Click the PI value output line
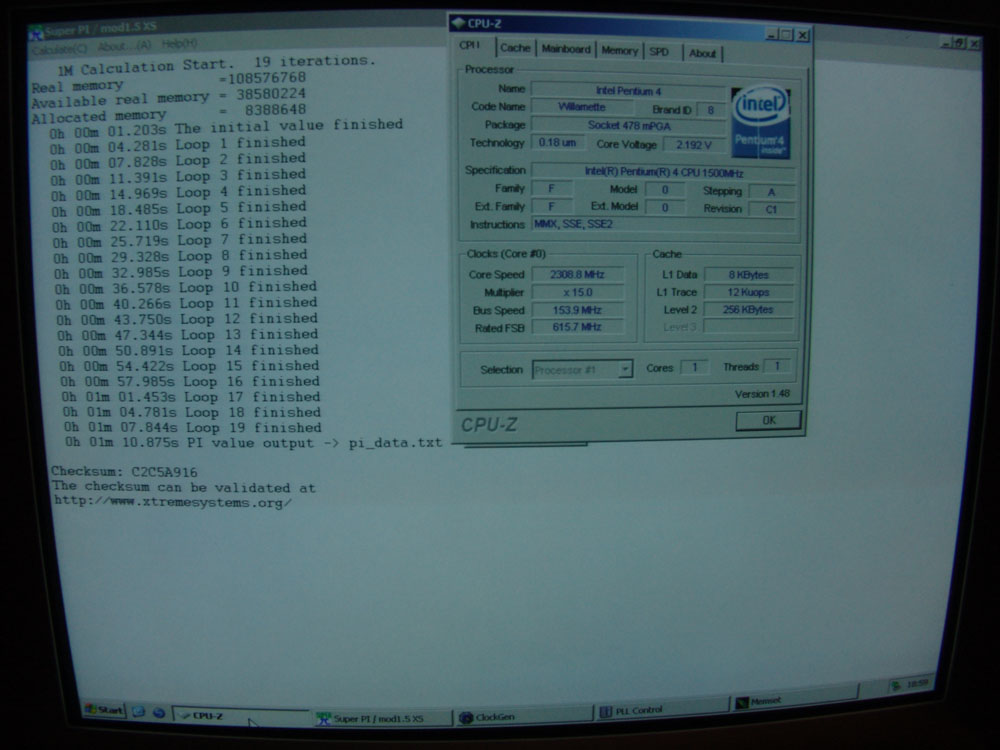Screen dimensions: 1000x750 click(253, 443)
